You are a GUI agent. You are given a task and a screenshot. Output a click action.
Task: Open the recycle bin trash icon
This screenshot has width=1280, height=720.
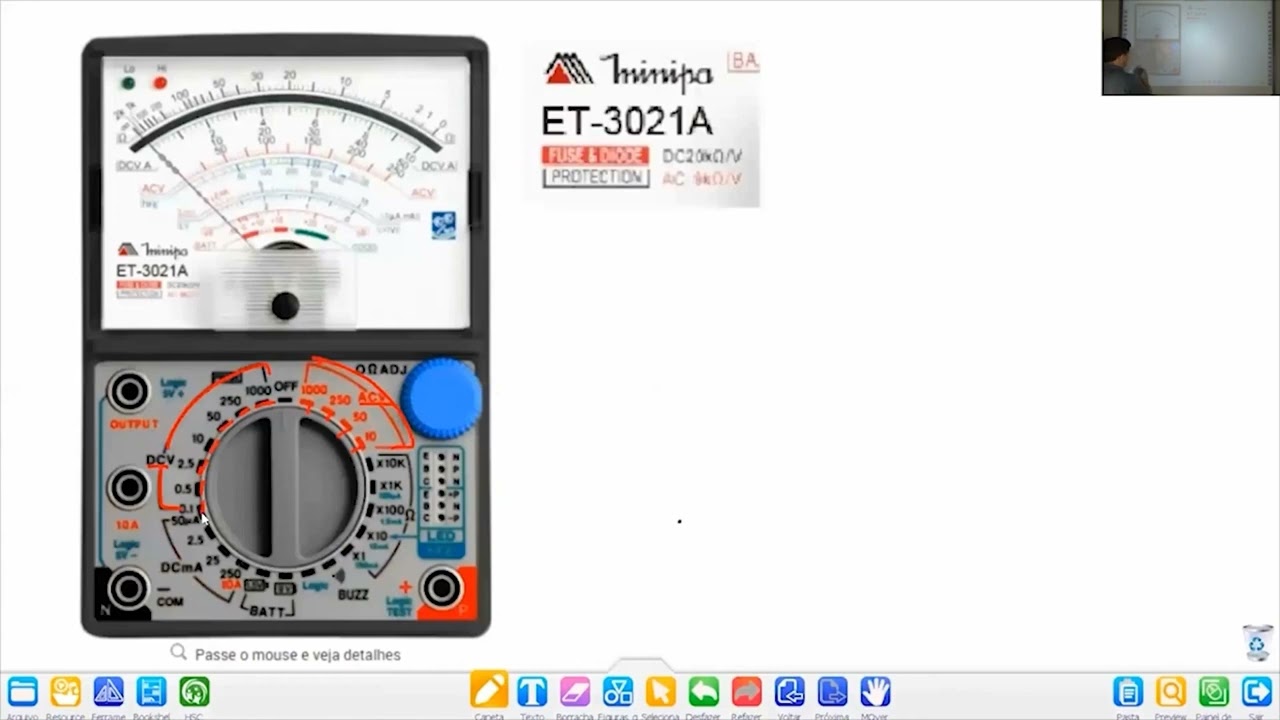[x=1257, y=642]
